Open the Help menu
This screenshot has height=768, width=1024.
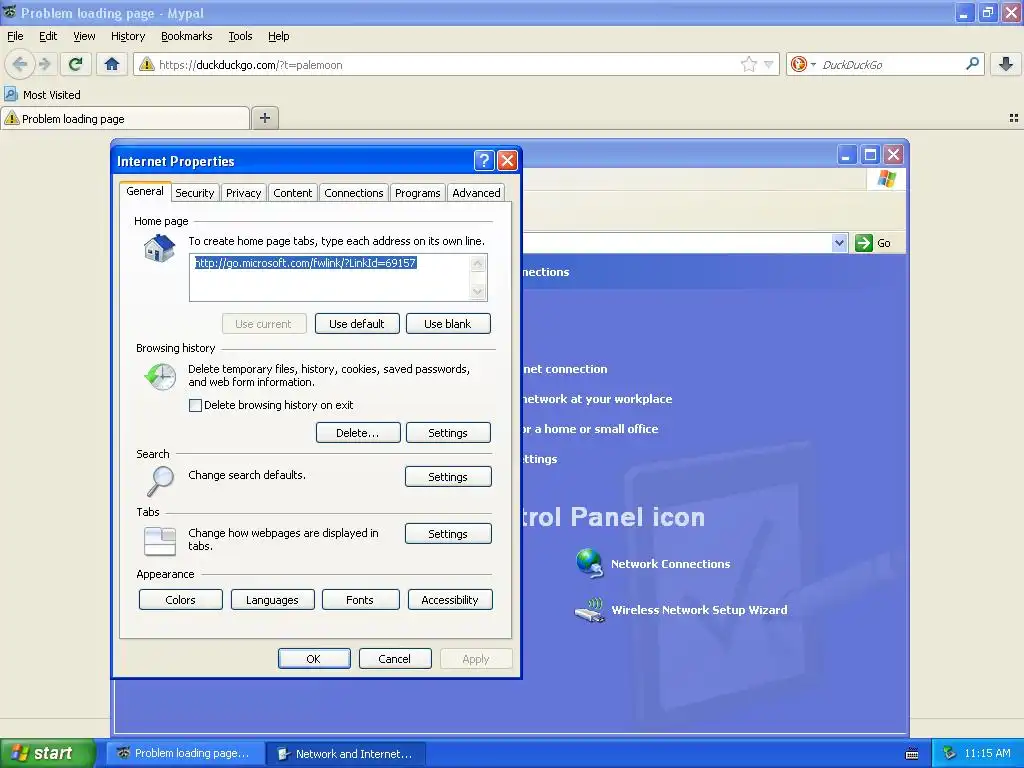[x=278, y=36]
